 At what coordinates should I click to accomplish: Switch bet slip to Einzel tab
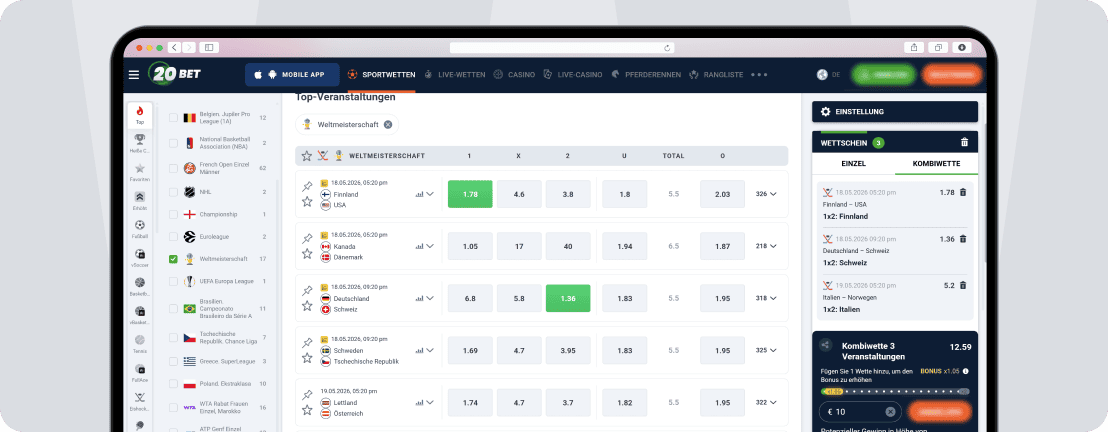853,163
